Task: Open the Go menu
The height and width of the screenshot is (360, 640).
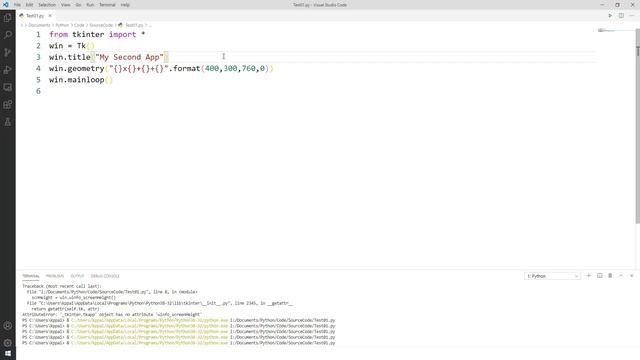Action: (x=78, y=5)
